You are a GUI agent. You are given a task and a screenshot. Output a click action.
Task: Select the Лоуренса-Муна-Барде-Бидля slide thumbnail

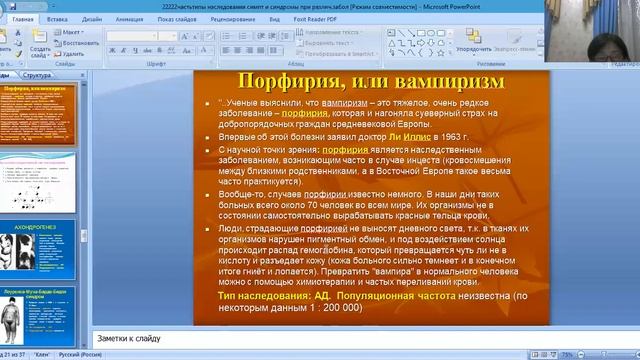38,316
